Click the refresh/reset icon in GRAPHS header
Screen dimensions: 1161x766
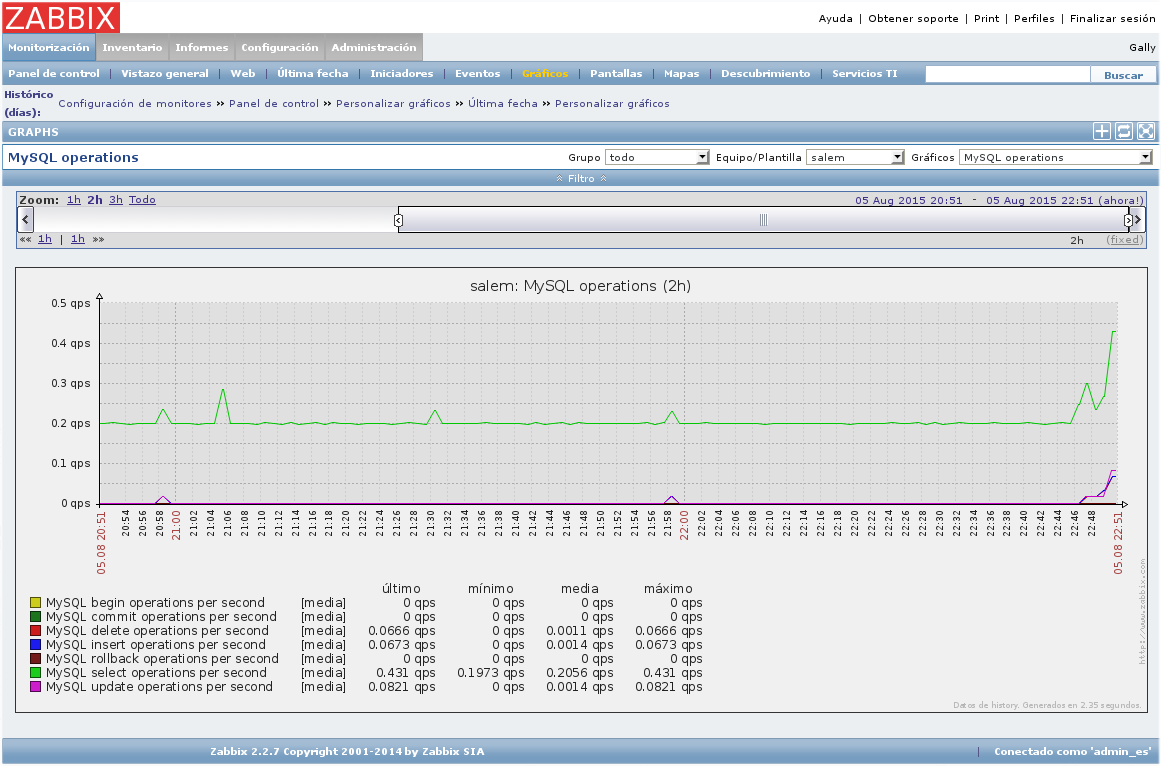tap(1124, 132)
